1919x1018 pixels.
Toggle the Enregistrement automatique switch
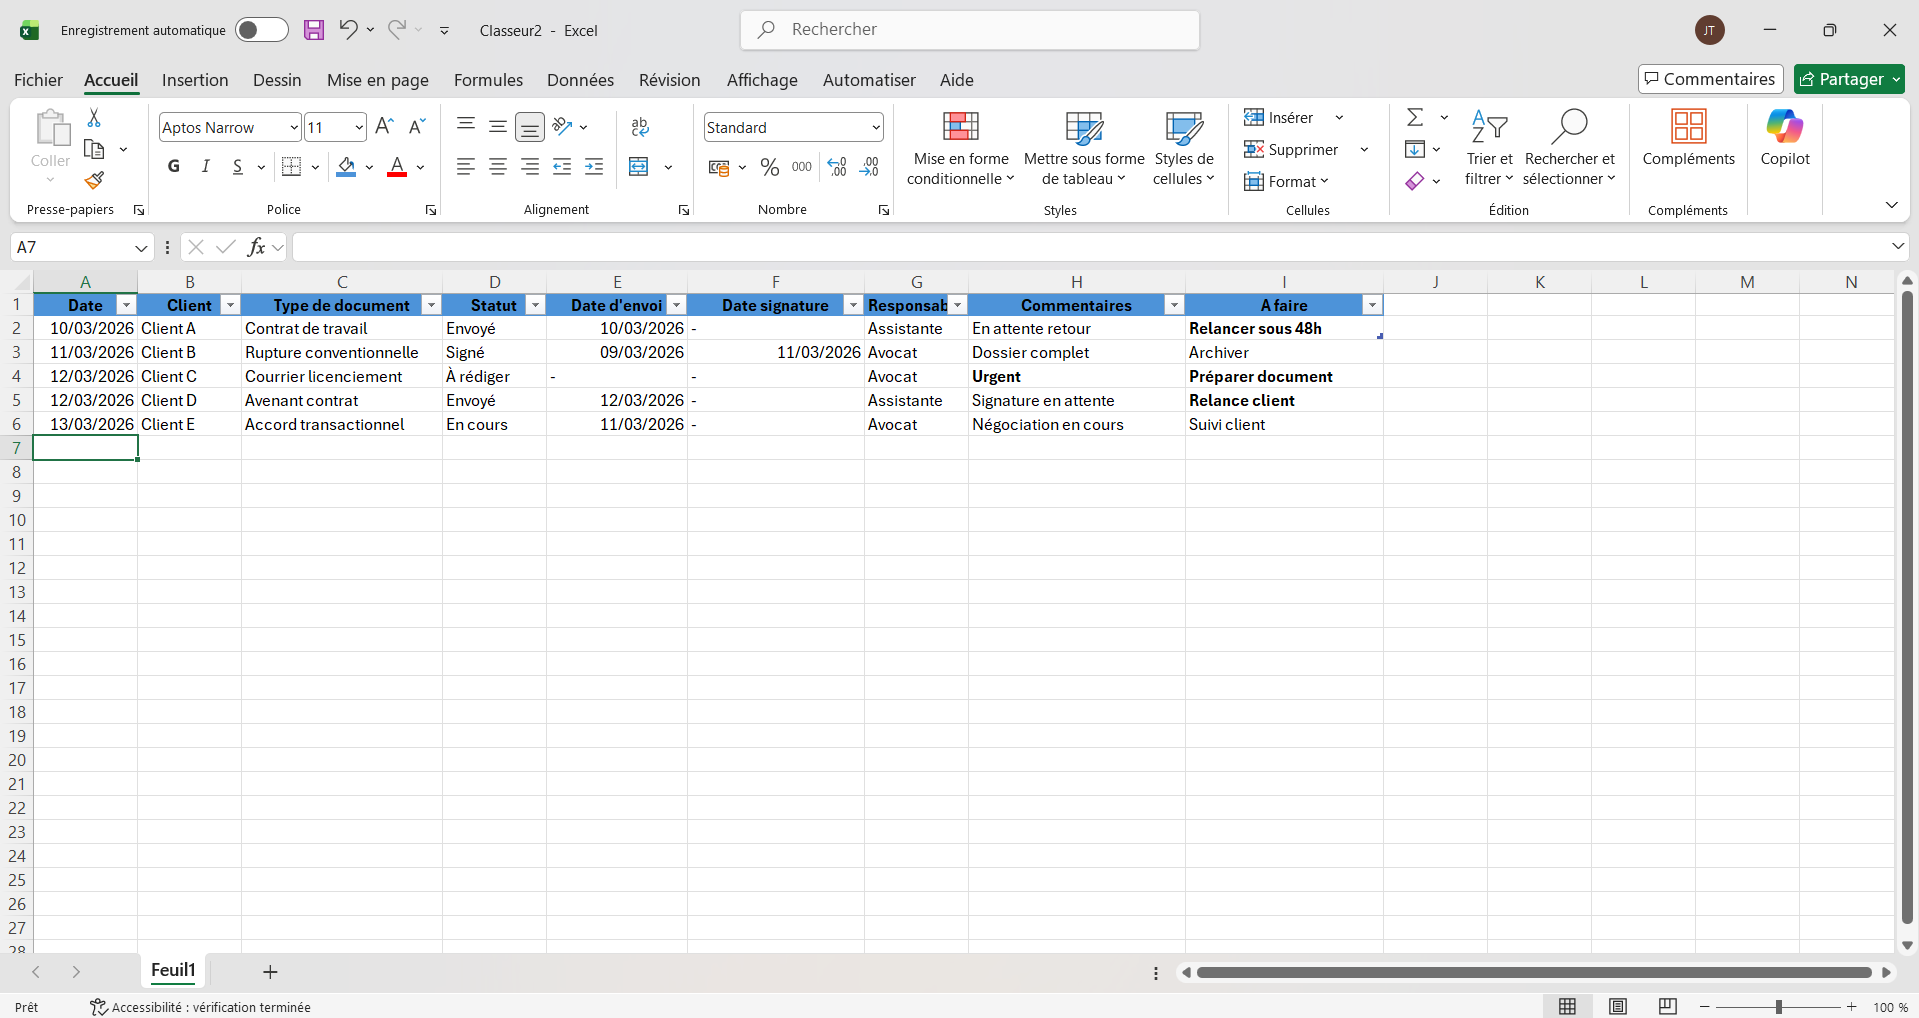point(261,30)
